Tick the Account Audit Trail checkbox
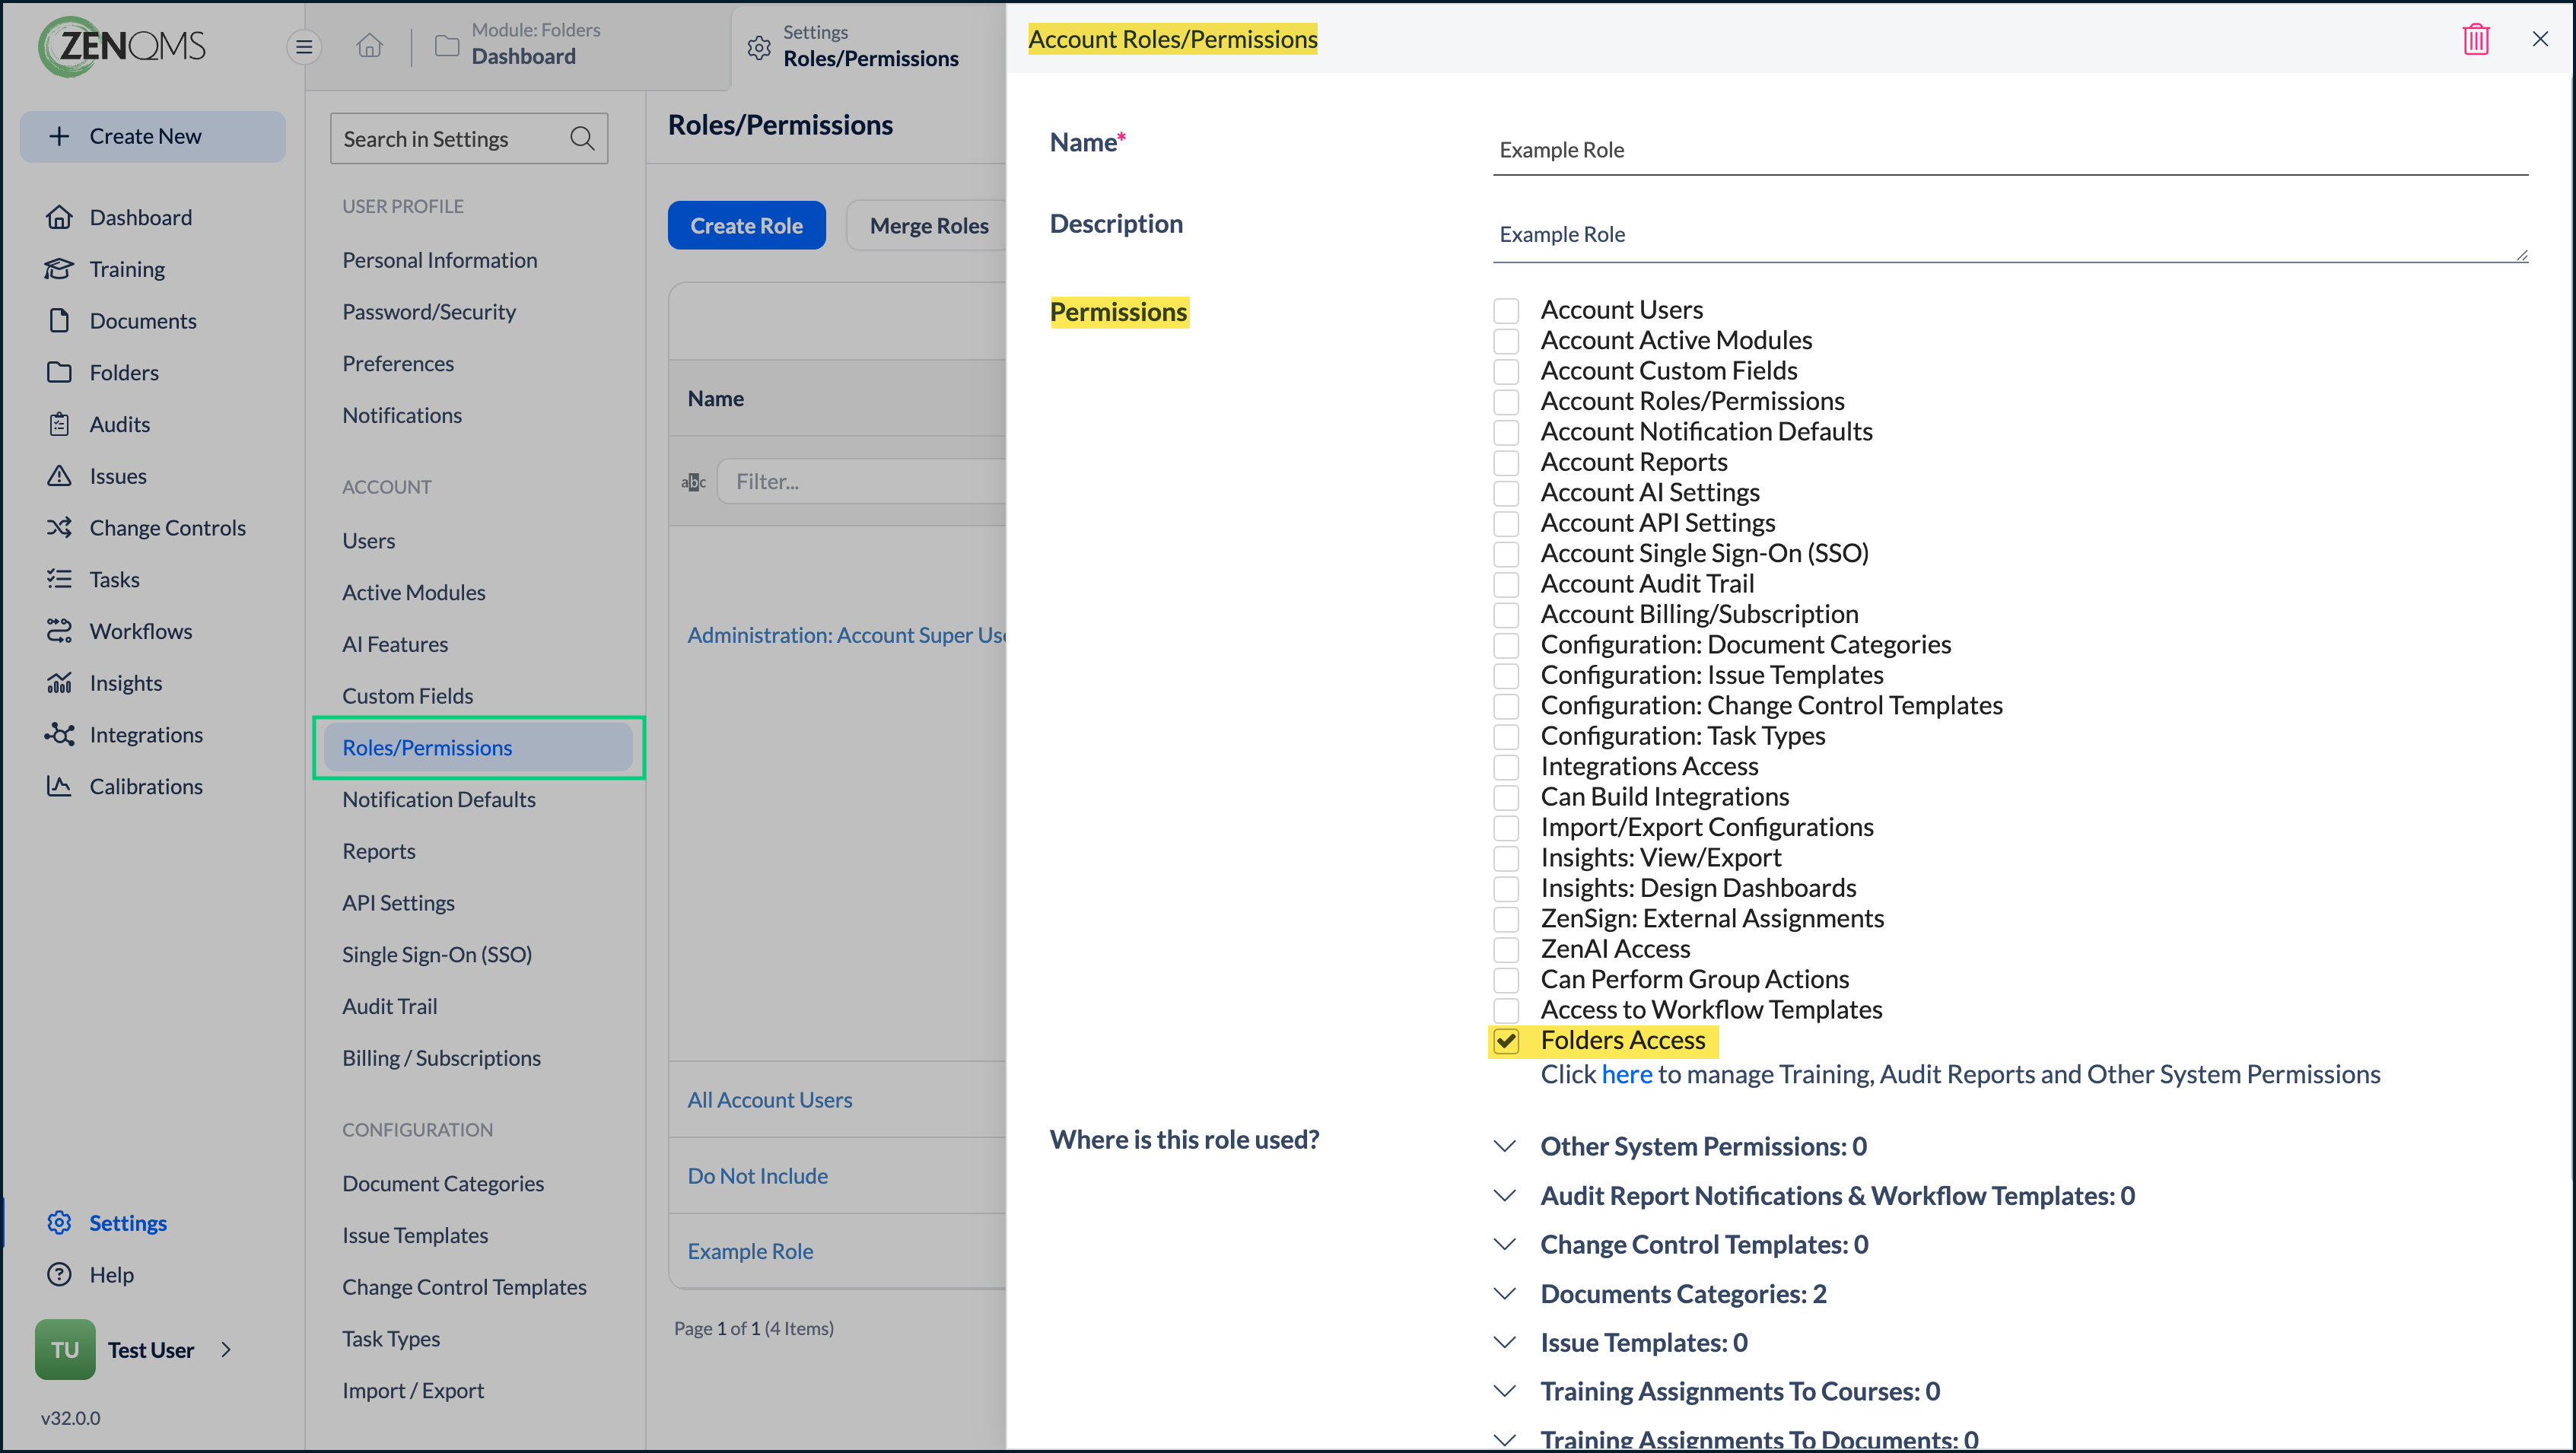The width and height of the screenshot is (2576, 1453). click(x=1506, y=585)
